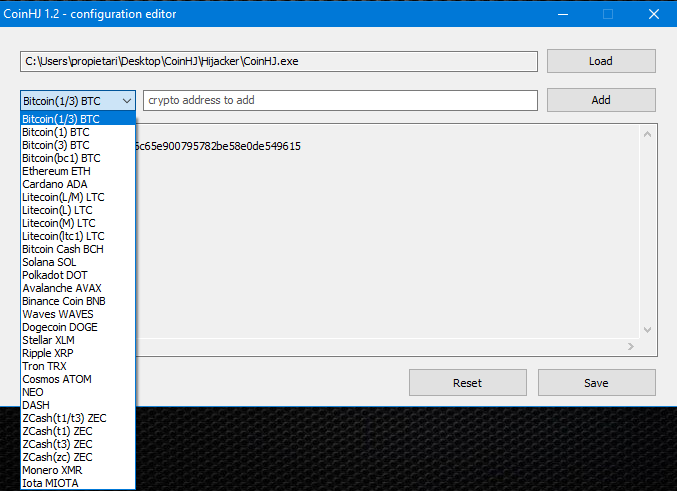This screenshot has height=491, width=677.
Task: Select Binance Coin BNB option
Action: 78,301
